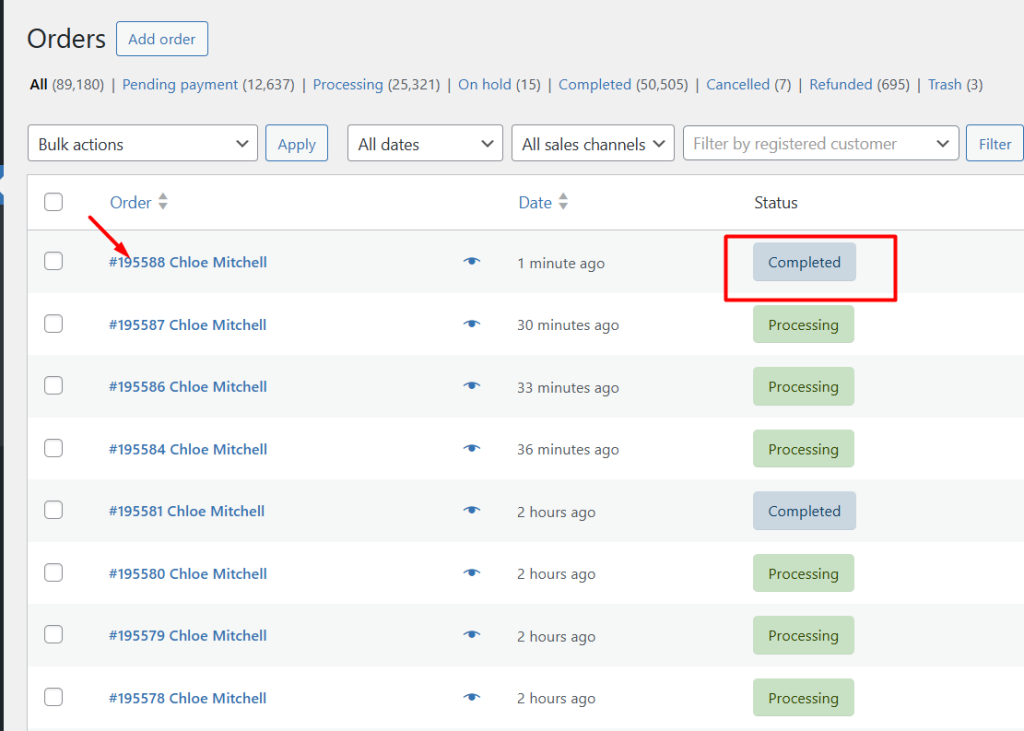
Task: Check the checkbox for order #195588
Action: [x=53, y=262]
